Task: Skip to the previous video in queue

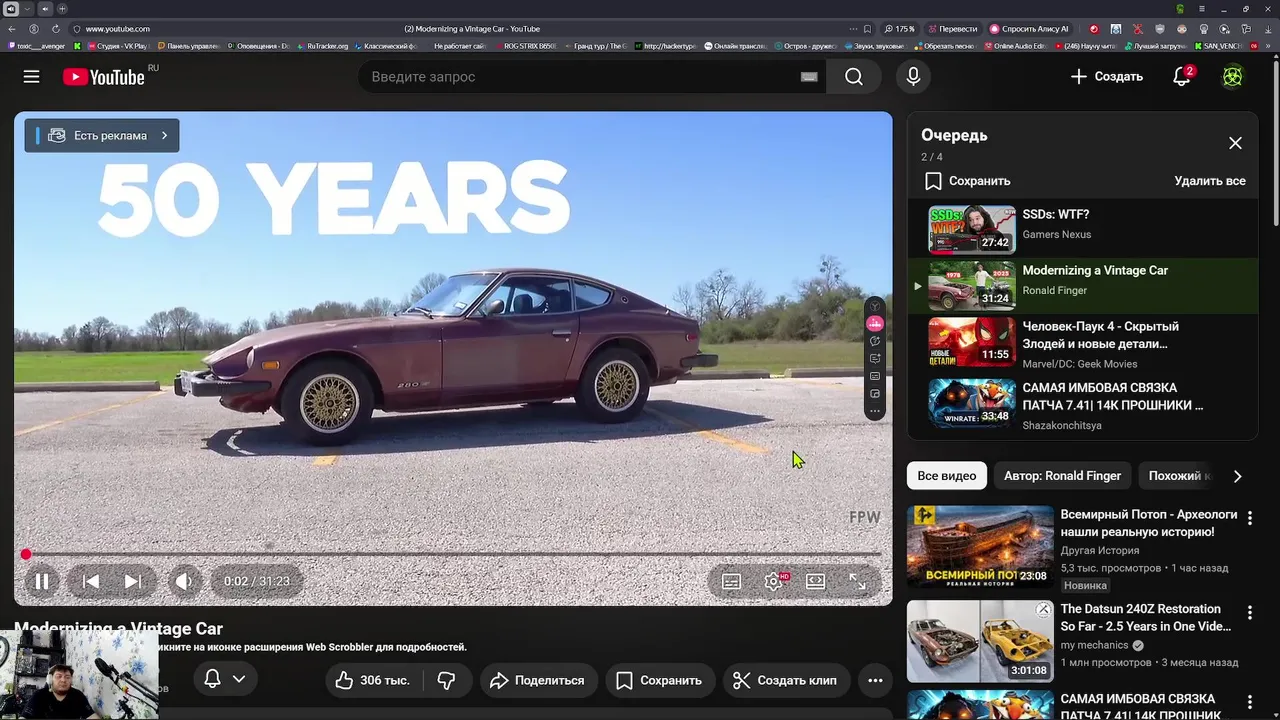Action: coord(90,581)
